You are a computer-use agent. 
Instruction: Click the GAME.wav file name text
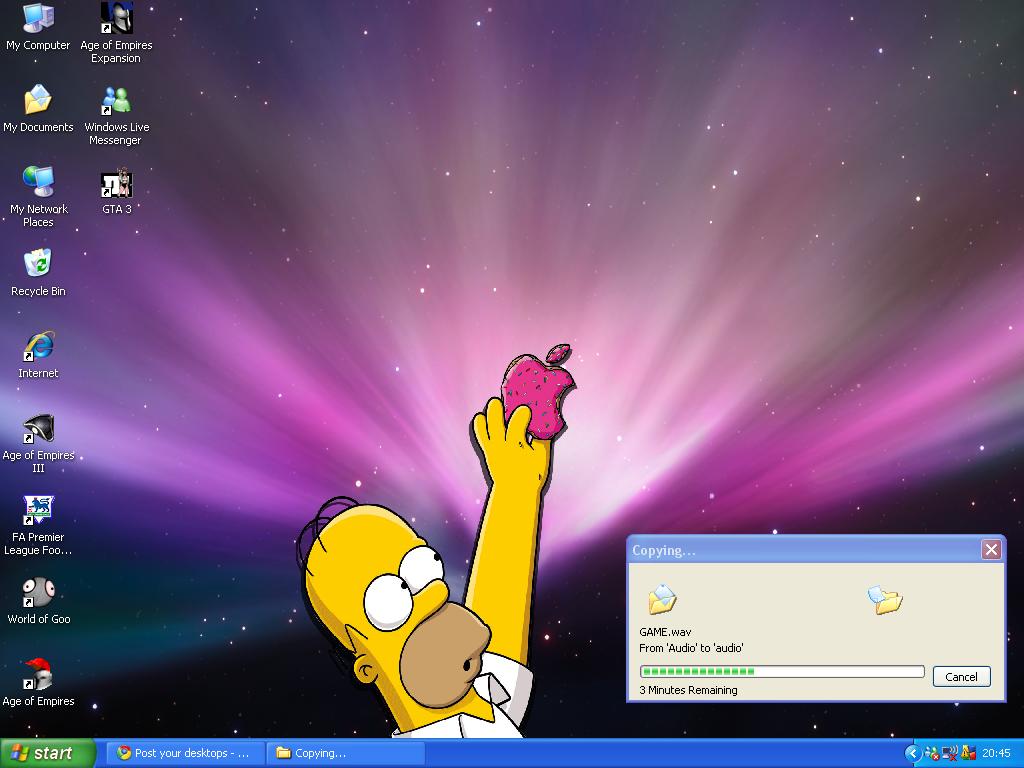pyautogui.click(x=665, y=632)
